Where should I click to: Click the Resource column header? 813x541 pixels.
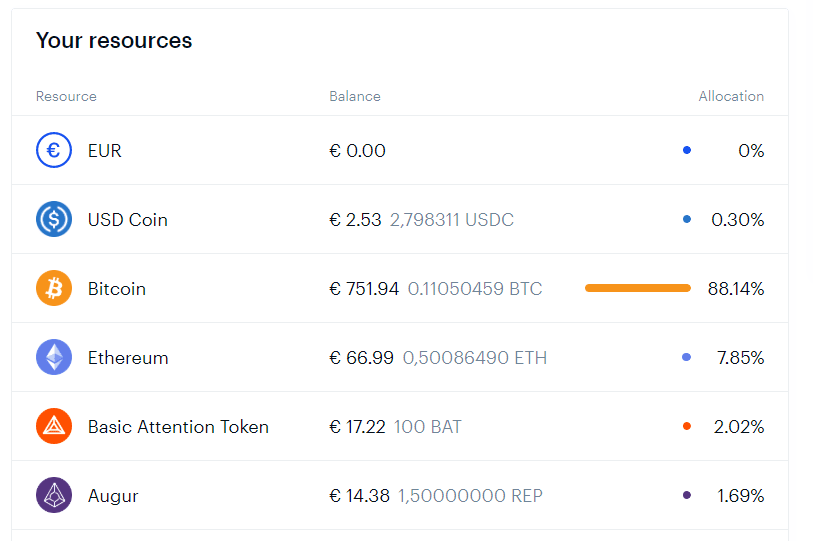[x=66, y=96]
